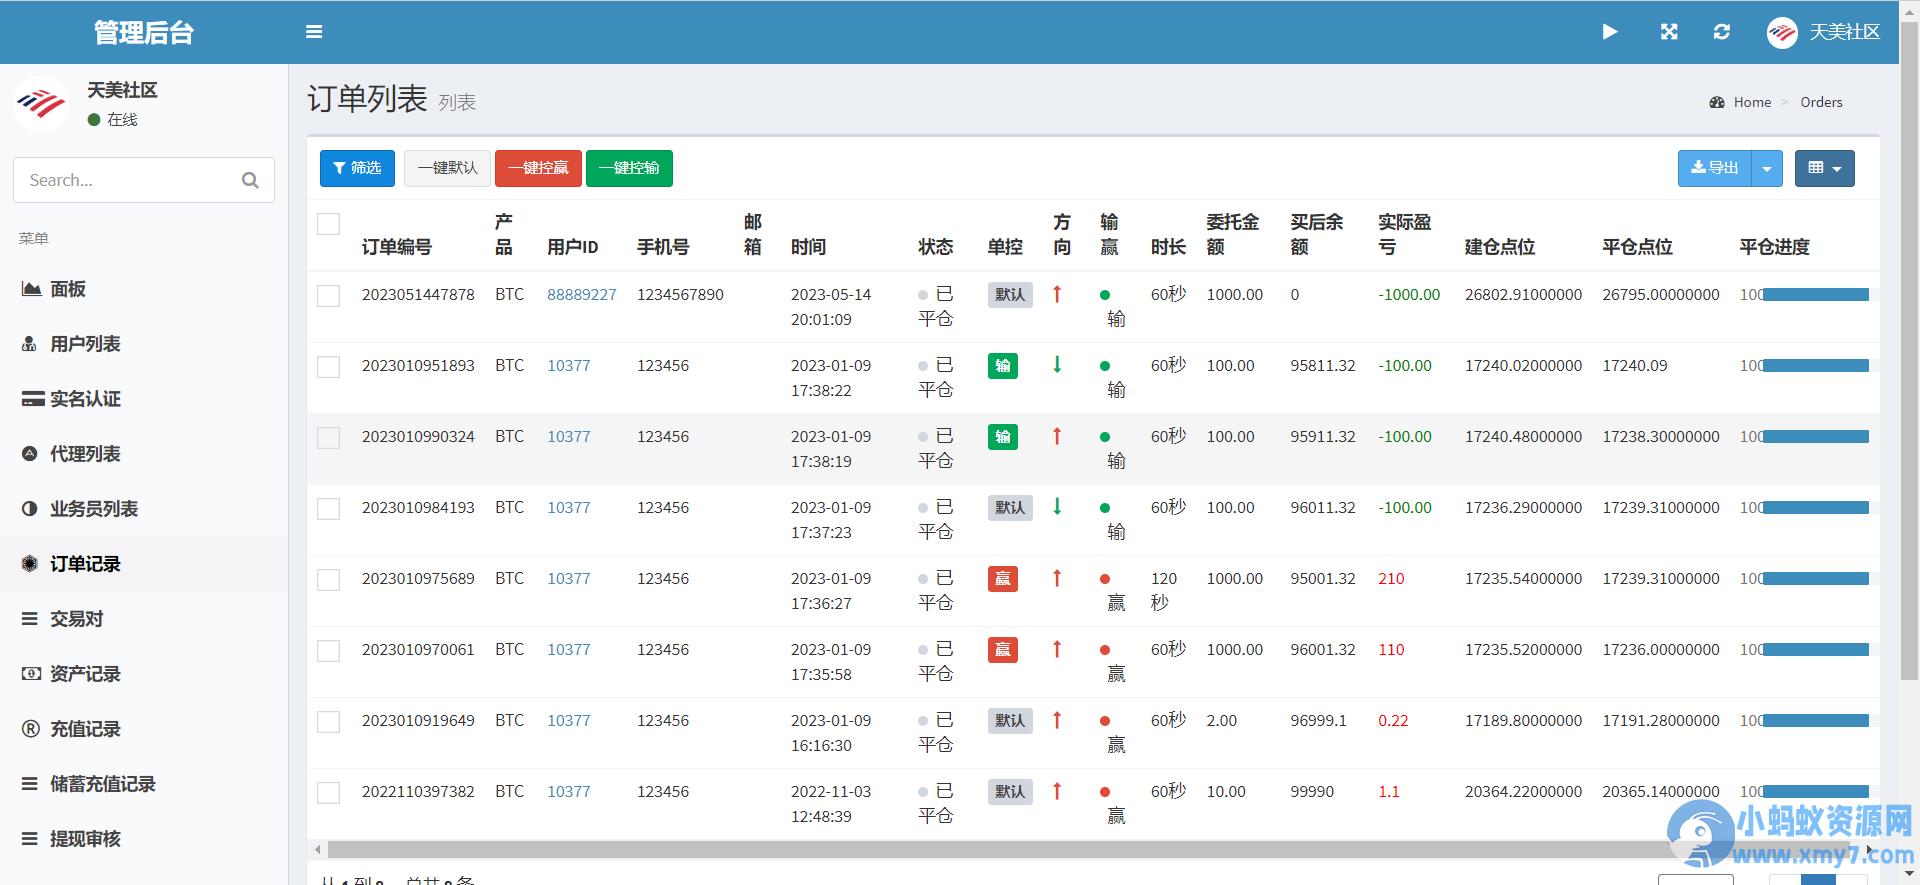Select 订单记录 in sidebar menu
Image resolution: width=1920 pixels, height=885 pixels.
144,564
